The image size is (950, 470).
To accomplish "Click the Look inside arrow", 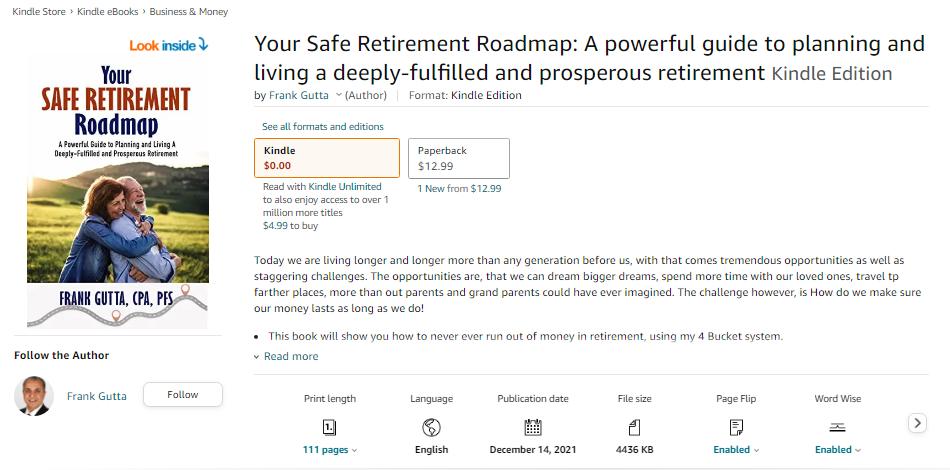I will [x=203, y=44].
